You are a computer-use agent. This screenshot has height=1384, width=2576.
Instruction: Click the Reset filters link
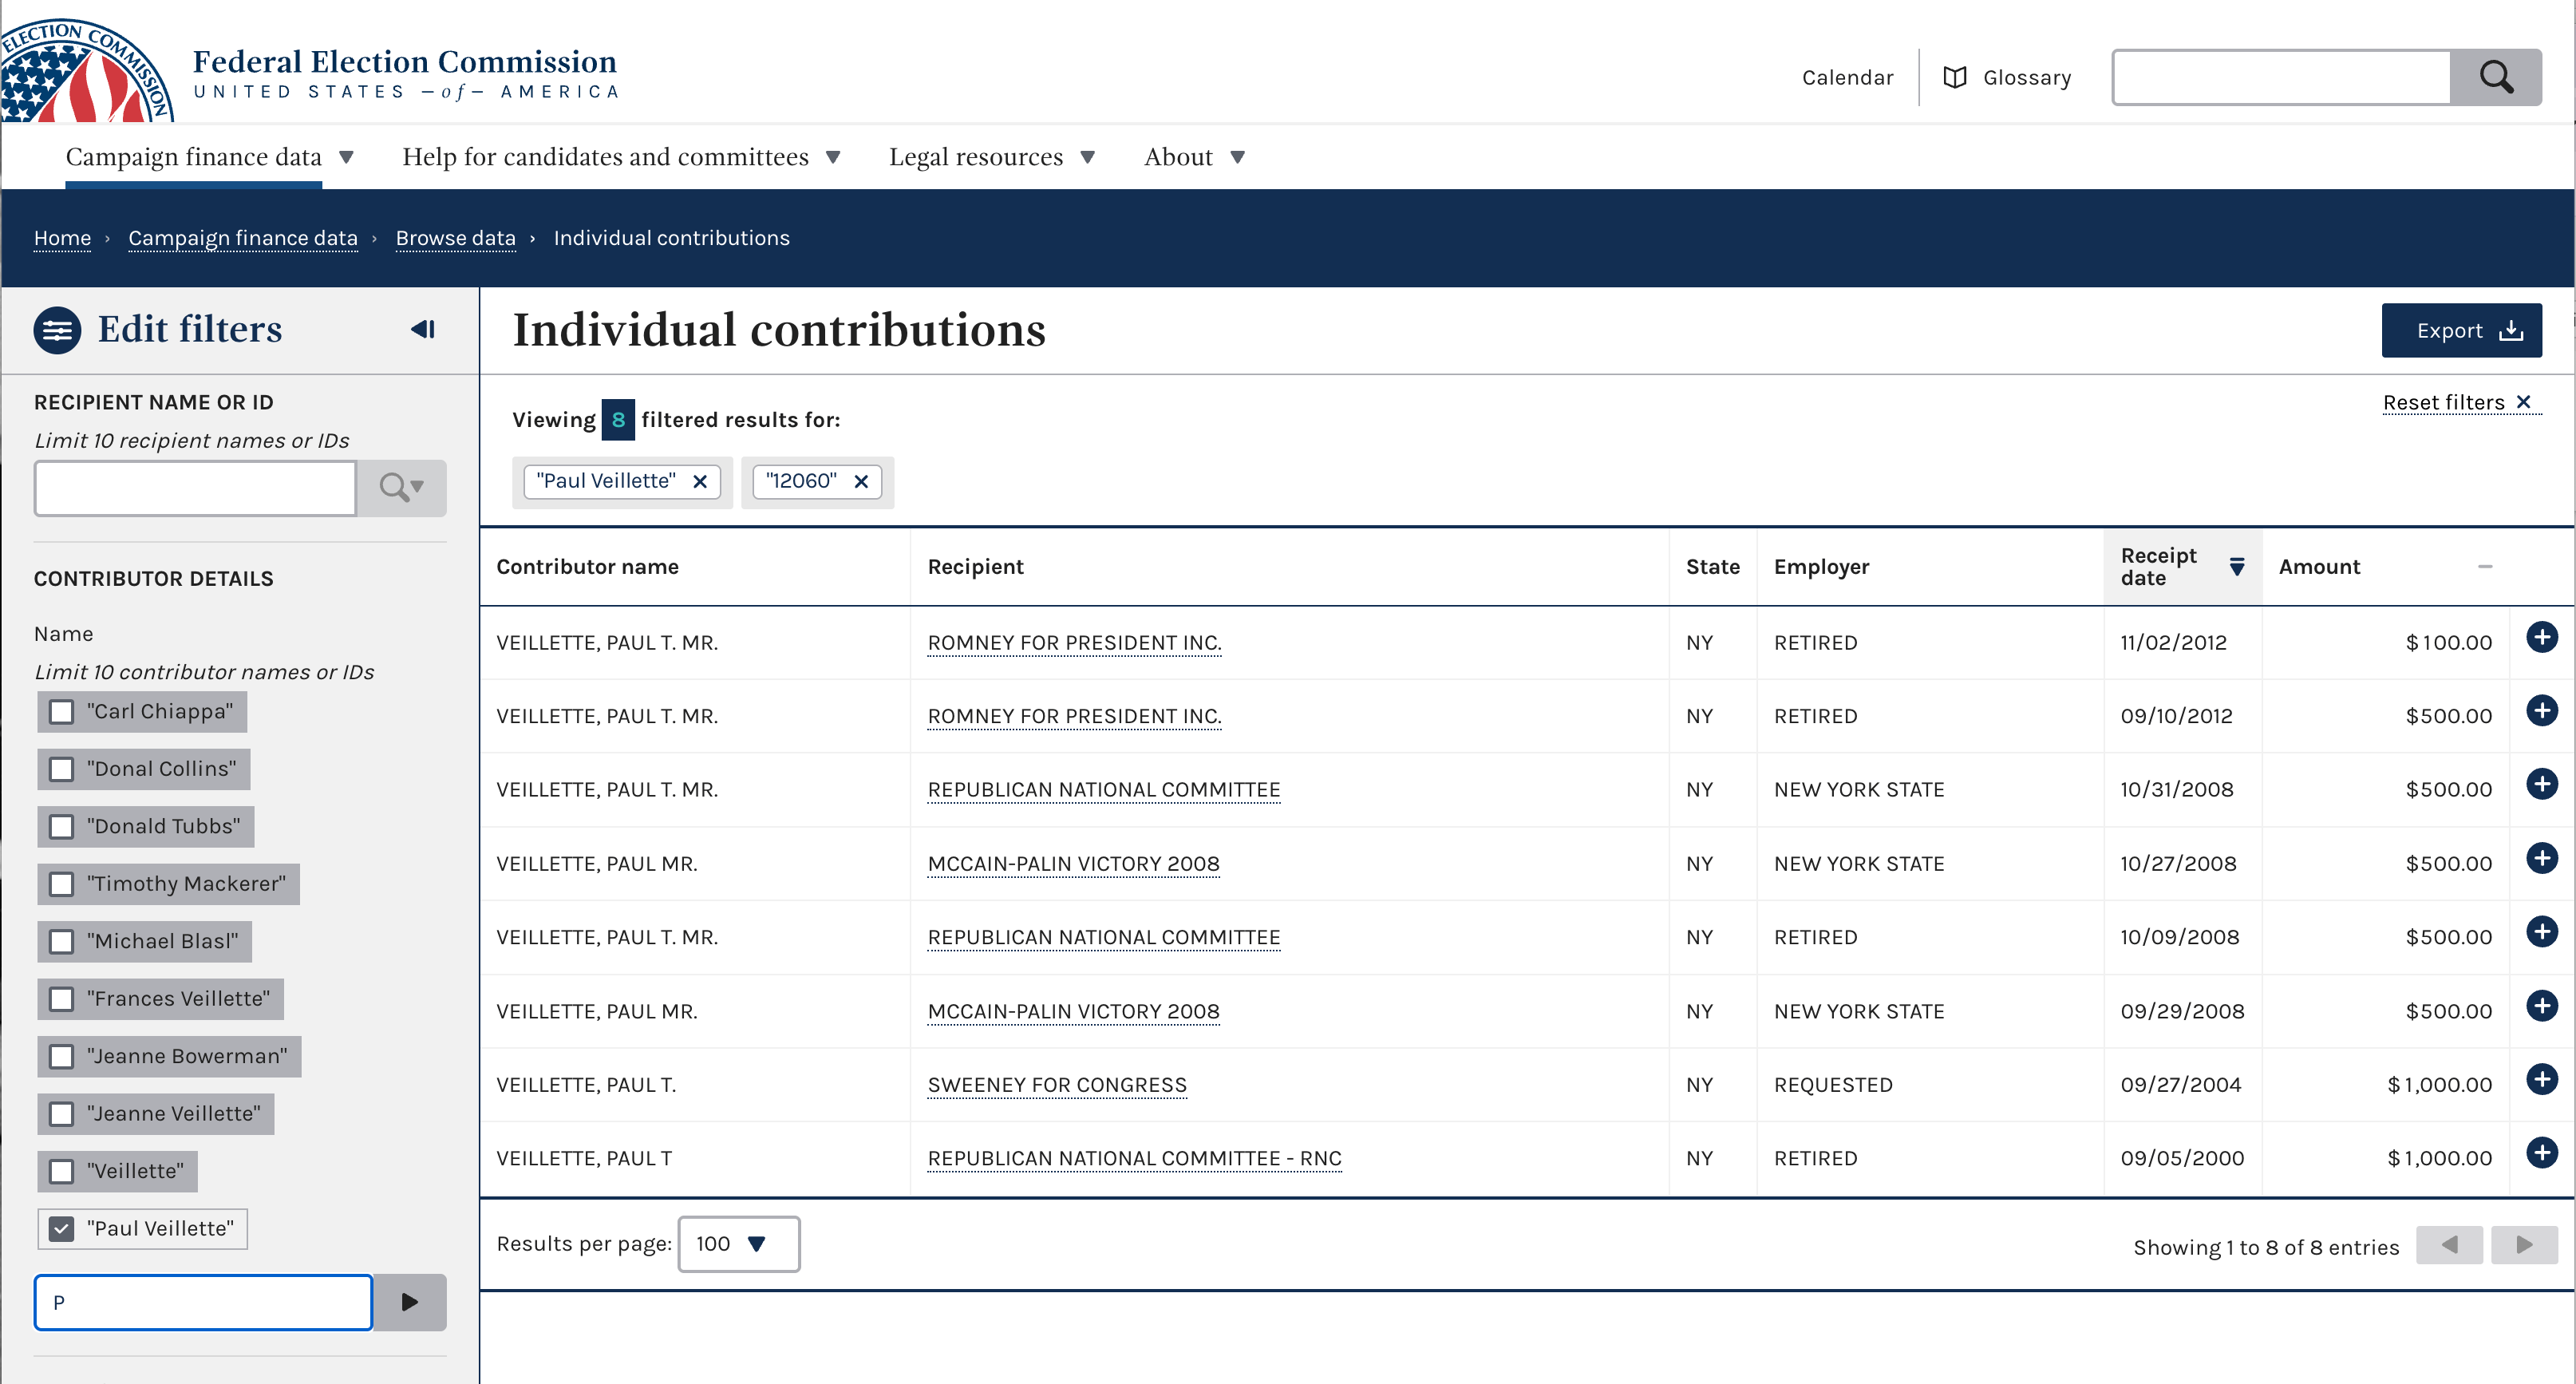click(x=2456, y=402)
